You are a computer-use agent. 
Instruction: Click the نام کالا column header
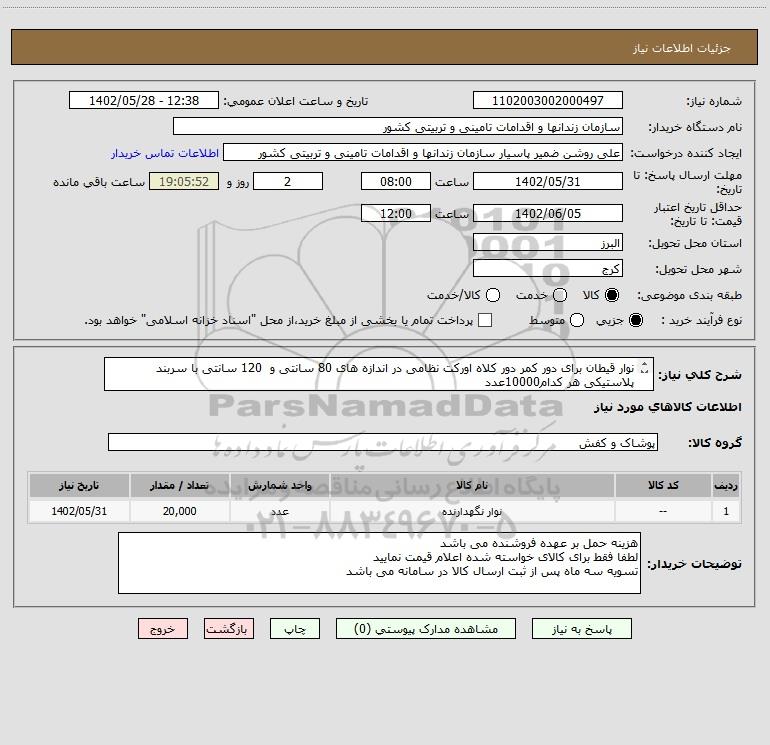click(472, 485)
